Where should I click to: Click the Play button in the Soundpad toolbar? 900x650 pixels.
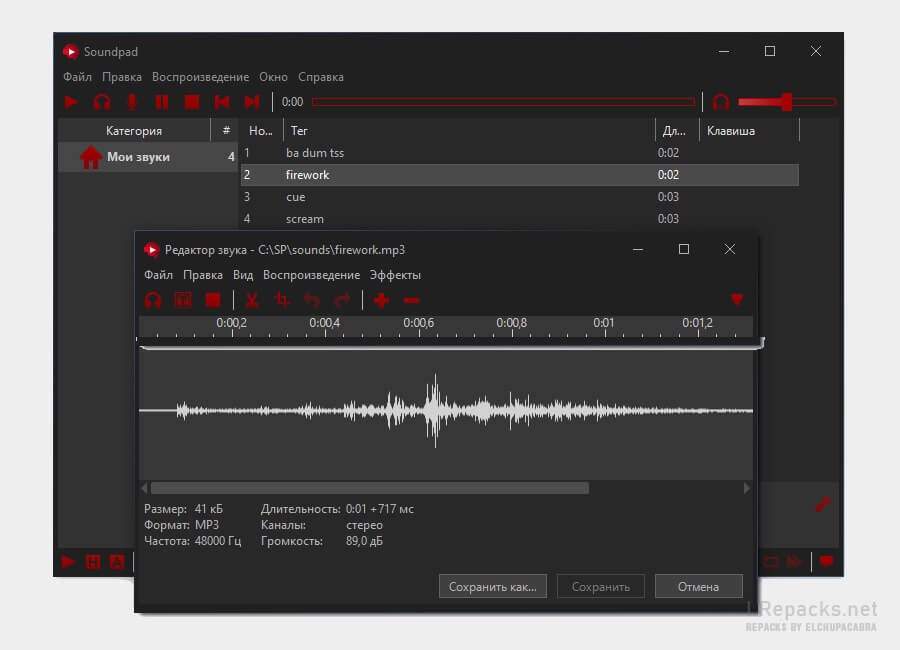[x=71, y=102]
